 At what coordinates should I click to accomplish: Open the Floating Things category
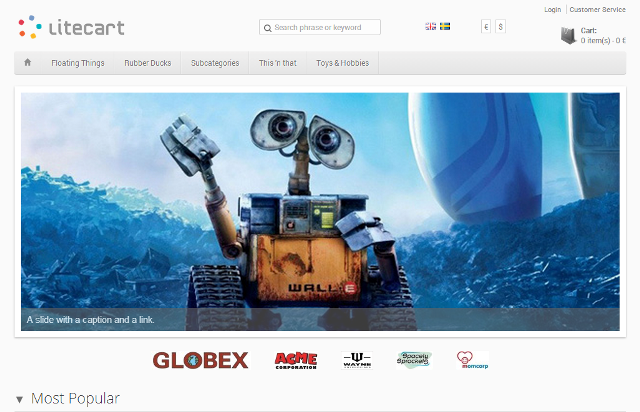(78, 63)
